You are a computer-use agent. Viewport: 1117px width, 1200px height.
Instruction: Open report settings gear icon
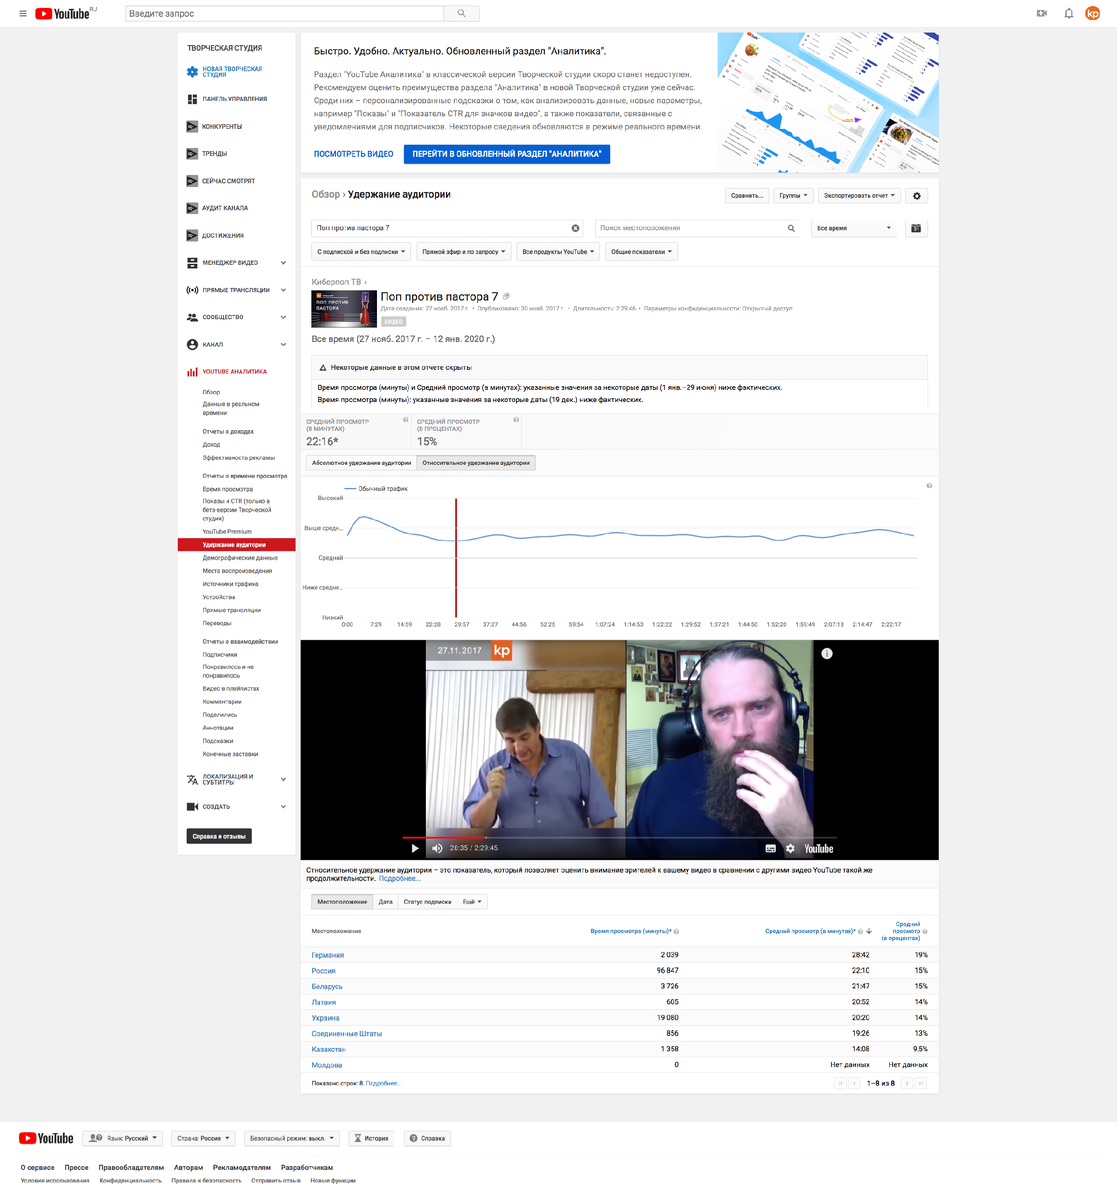click(917, 196)
